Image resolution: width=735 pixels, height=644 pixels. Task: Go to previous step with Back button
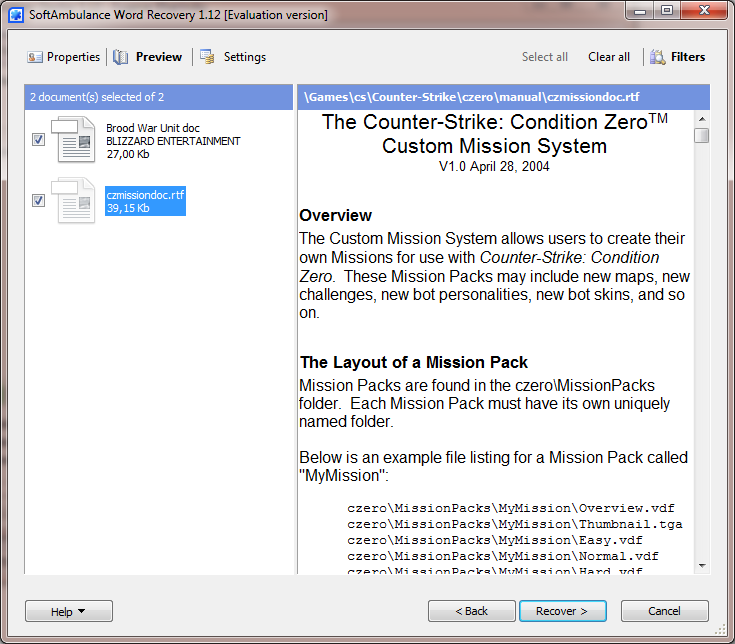pos(472,611)
